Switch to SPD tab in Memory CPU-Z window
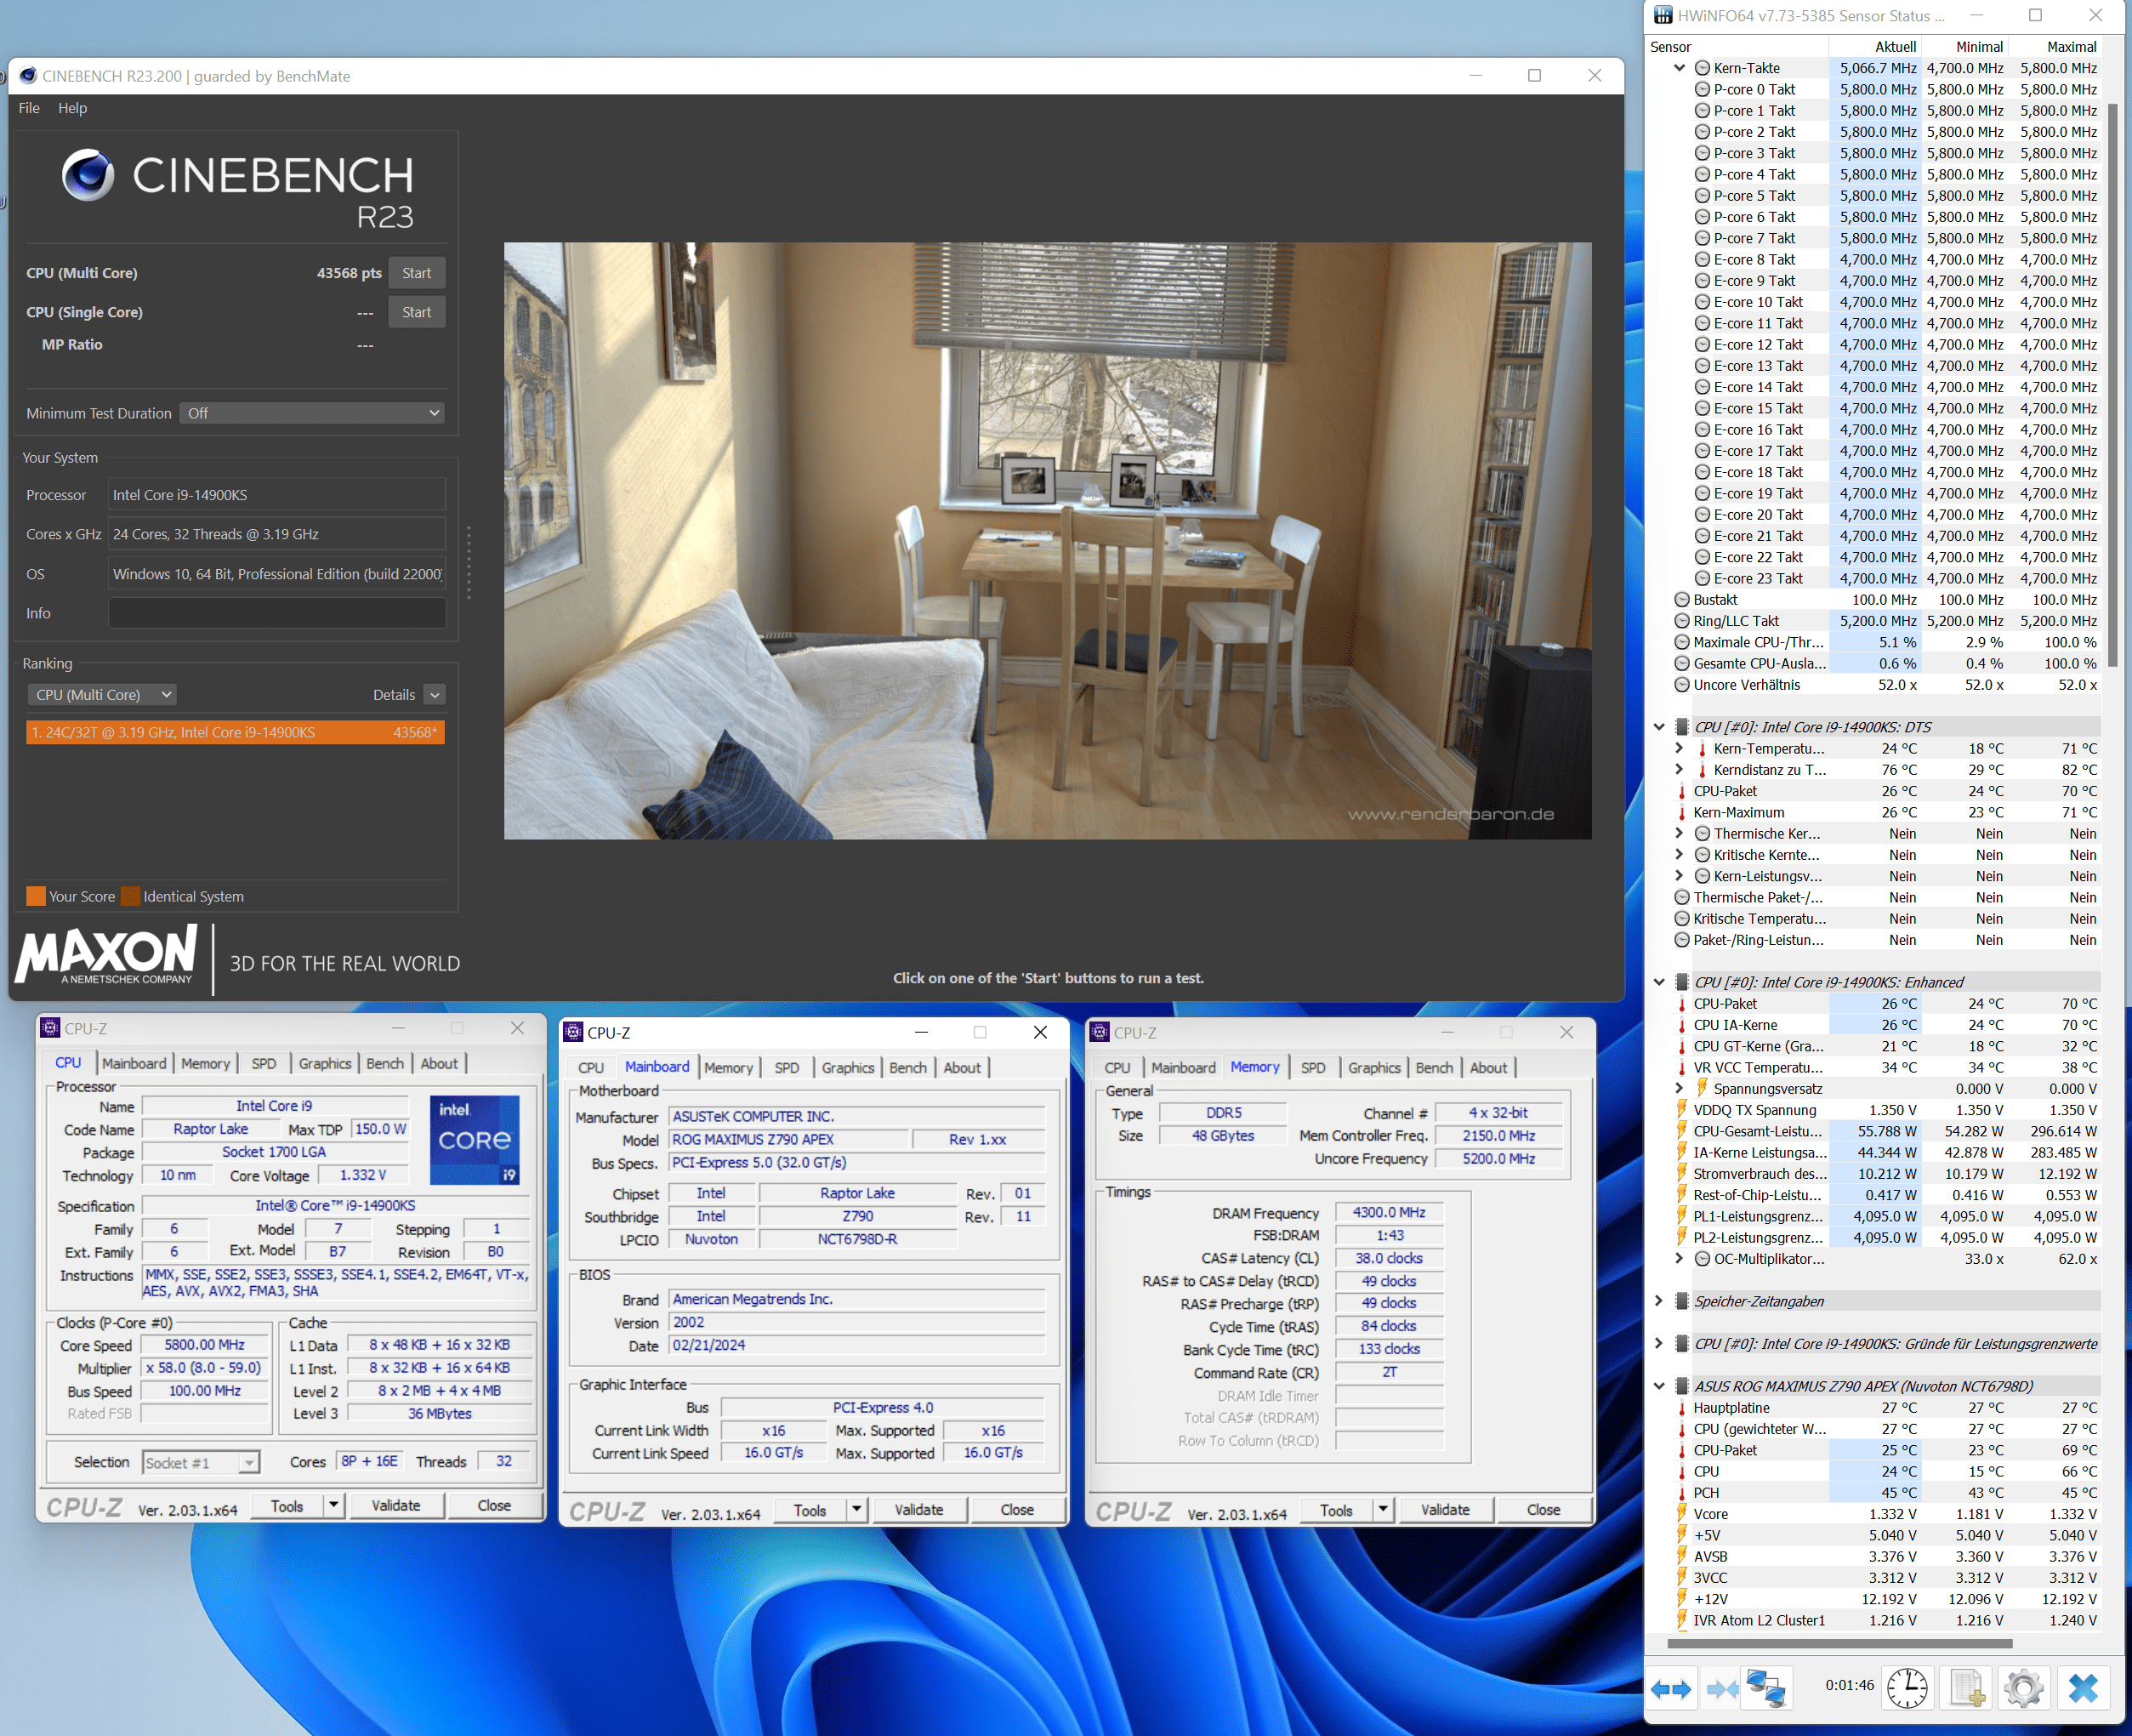 coord(1312,1068)
